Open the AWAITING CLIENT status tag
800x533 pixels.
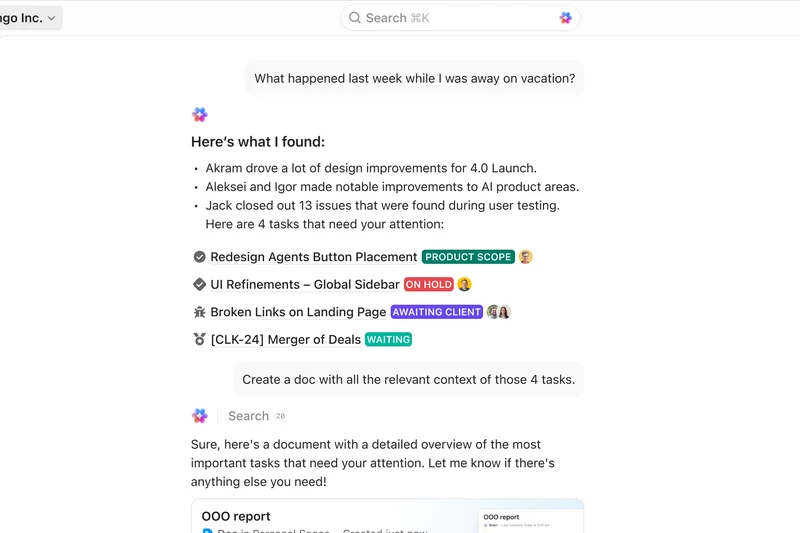pos(436,312)
